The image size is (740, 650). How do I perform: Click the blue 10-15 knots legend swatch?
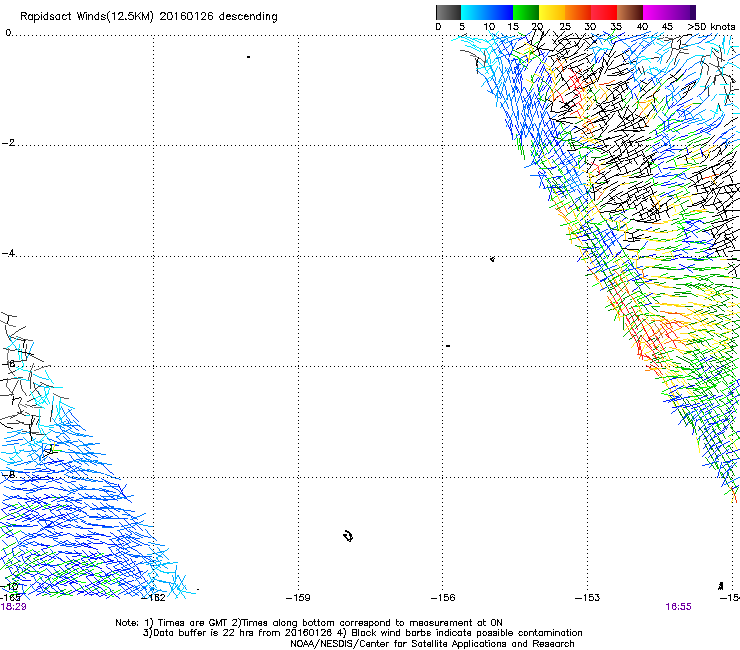500,12
